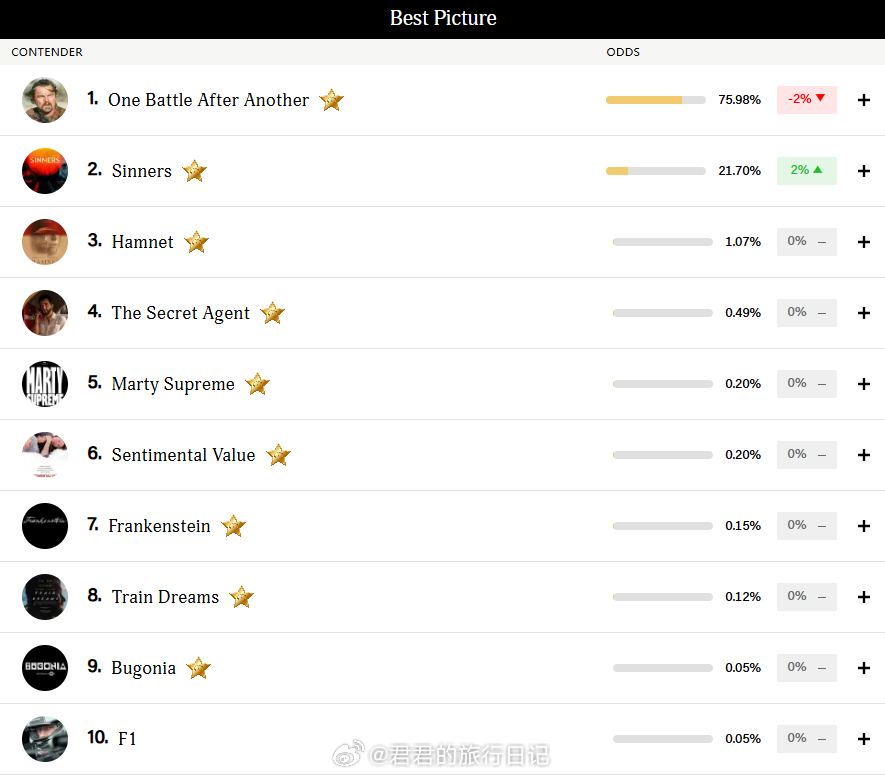Click the gold star beside One Battle After Another

[331, 100]
